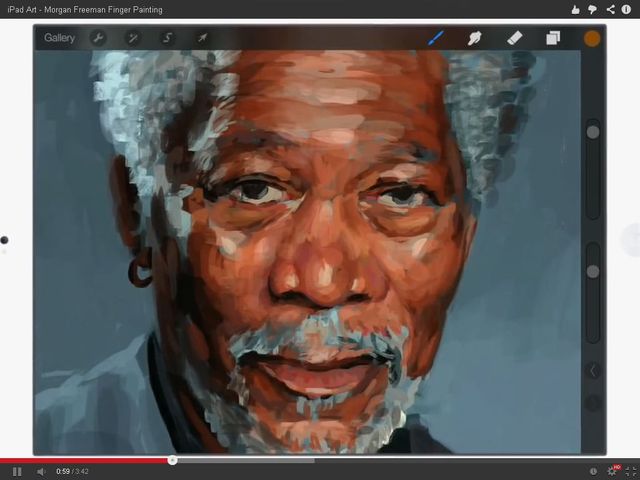
Task: Pick the Eraser tool
Action: coord(514,38)
